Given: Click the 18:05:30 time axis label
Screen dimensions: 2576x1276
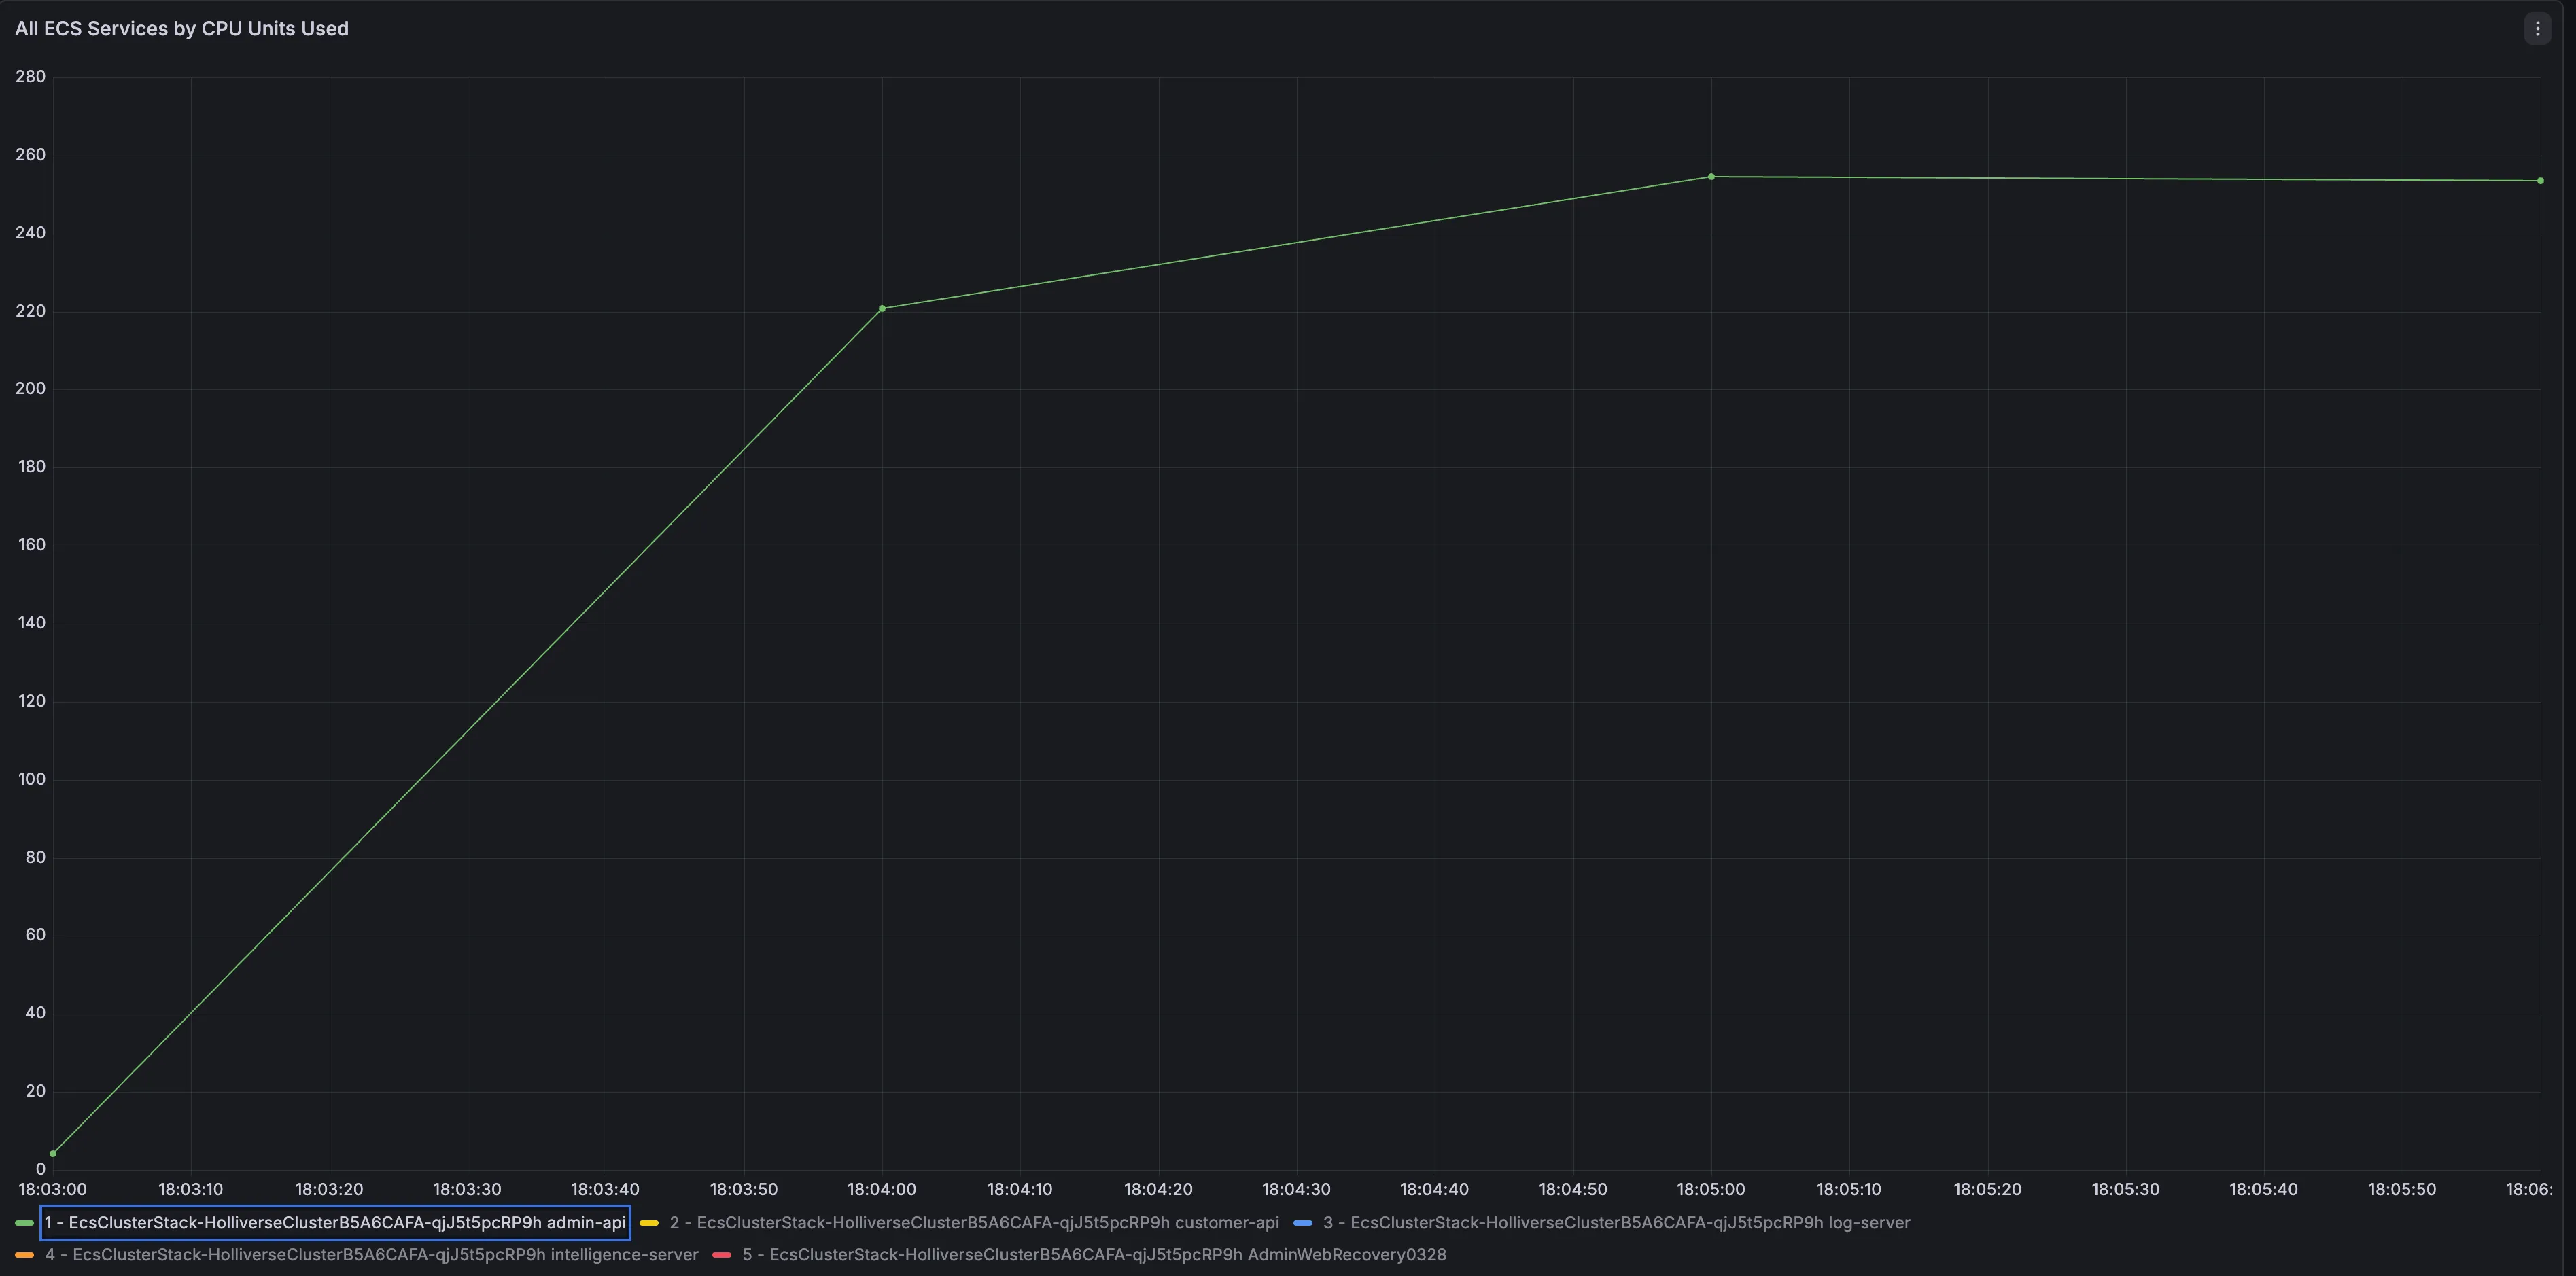Looking at the screenshot, I should pos(2125,1190).
